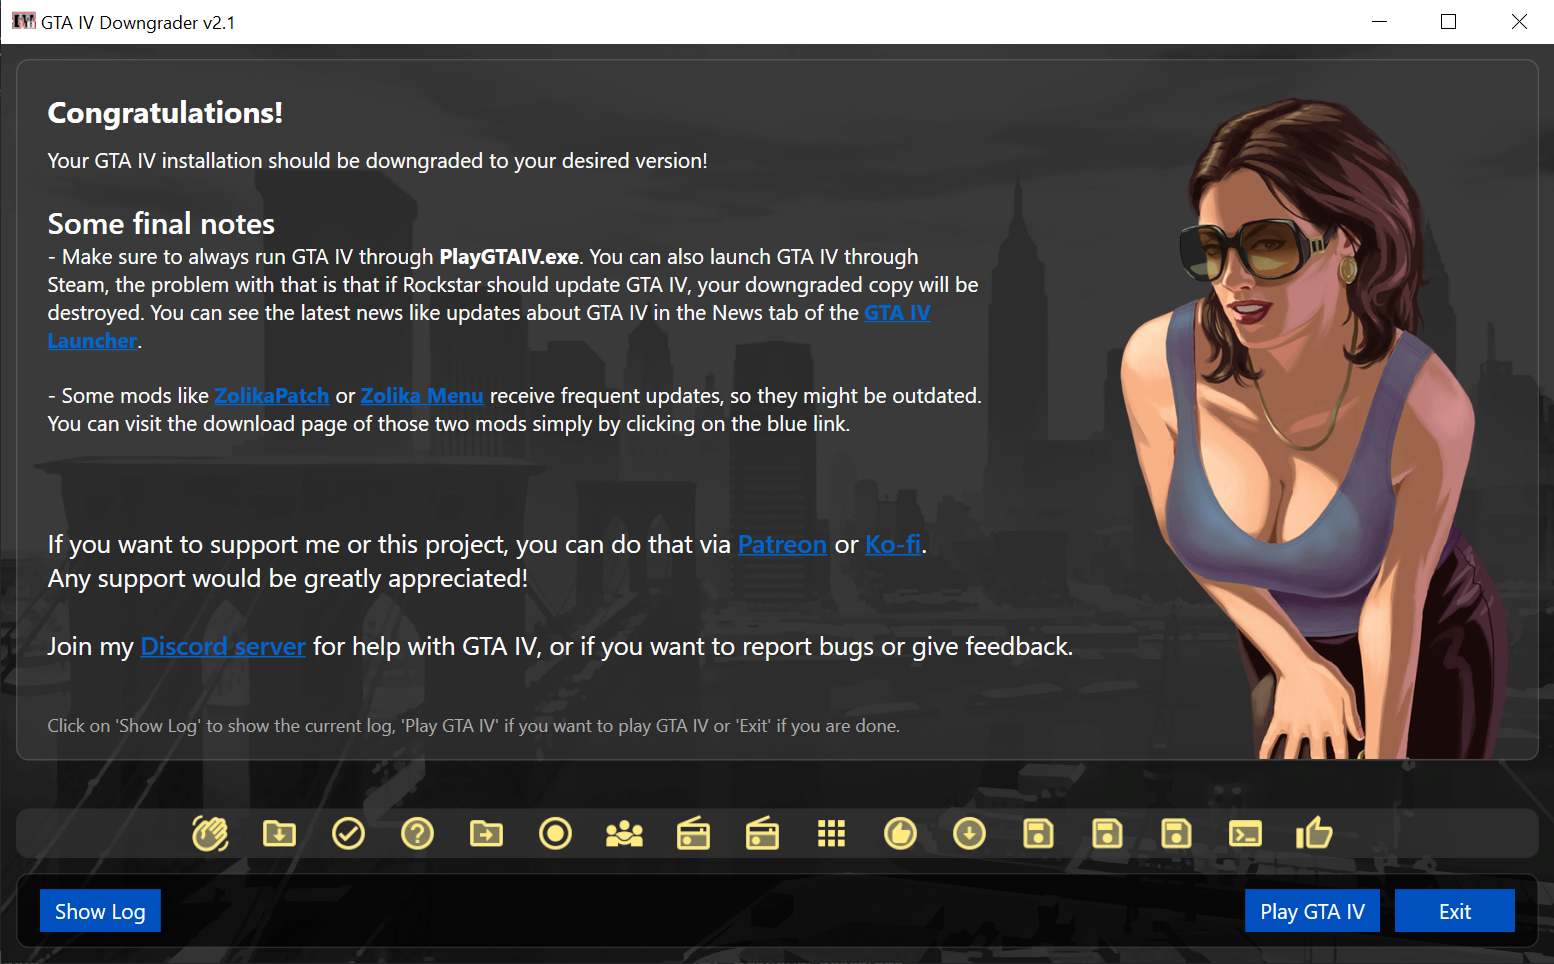Screen dimensions: 1554x964
Task: Click the thumbs-up inside circle step icon
Action: [x=900, y=833]
